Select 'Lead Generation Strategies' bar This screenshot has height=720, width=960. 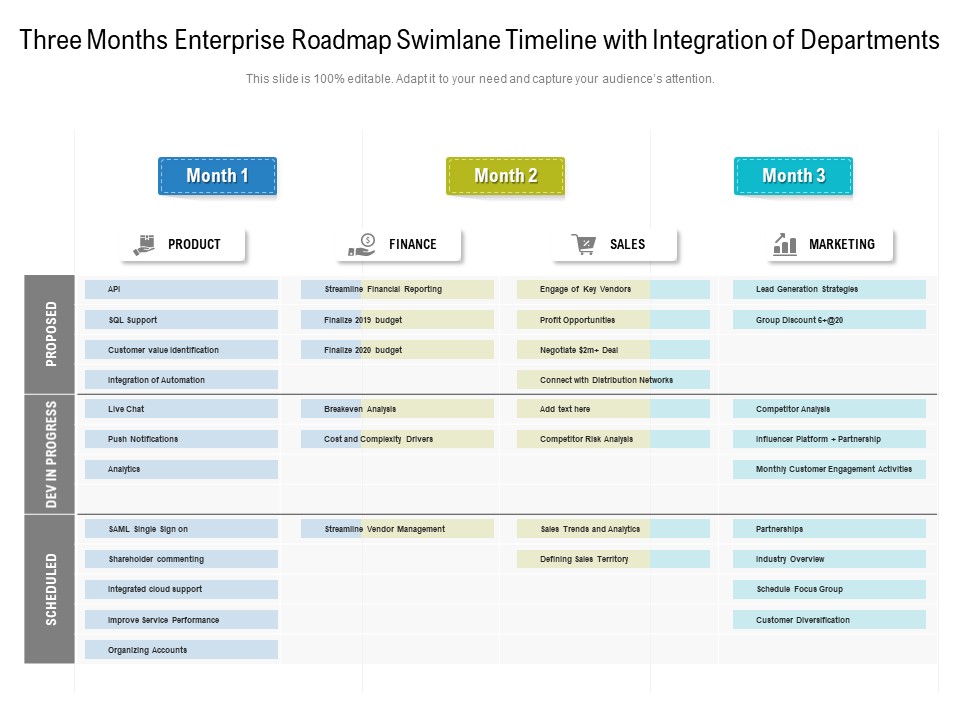[830, 289]
